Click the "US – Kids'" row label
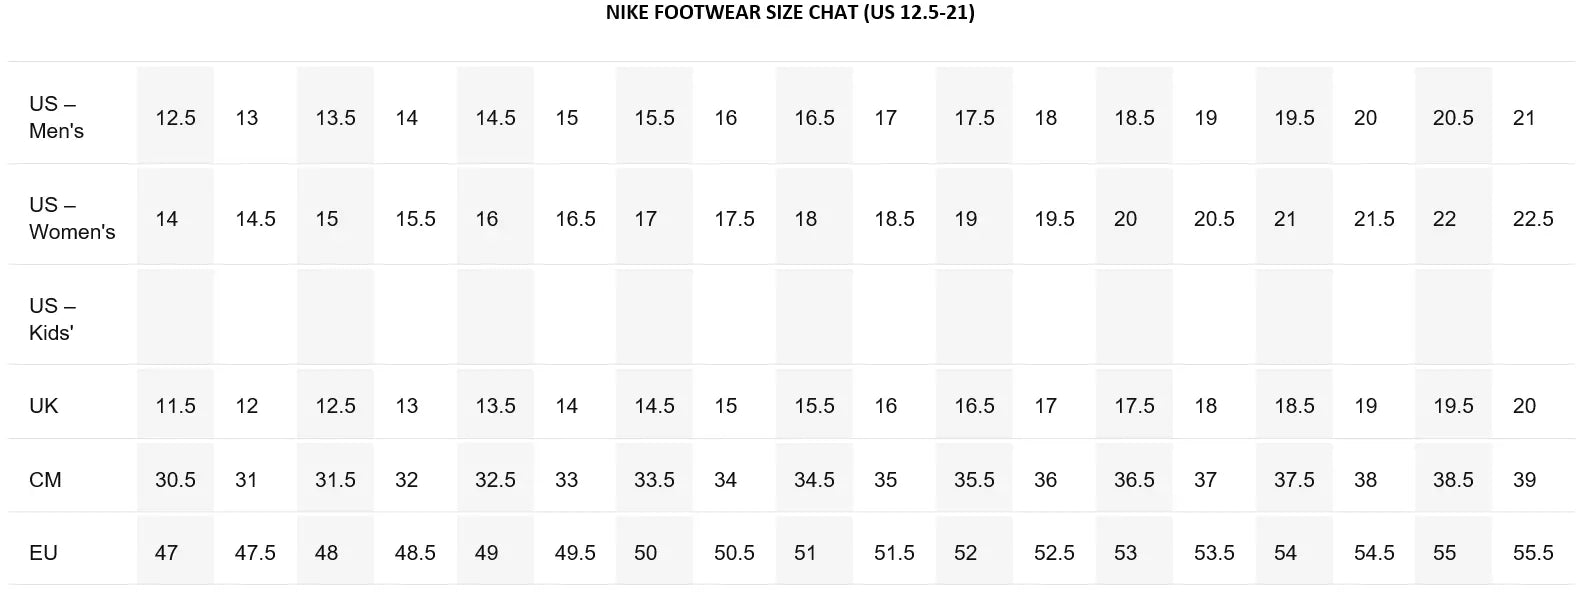This screenshot has height=592, width=1584. pyautogui.click(x=52, y=319)
